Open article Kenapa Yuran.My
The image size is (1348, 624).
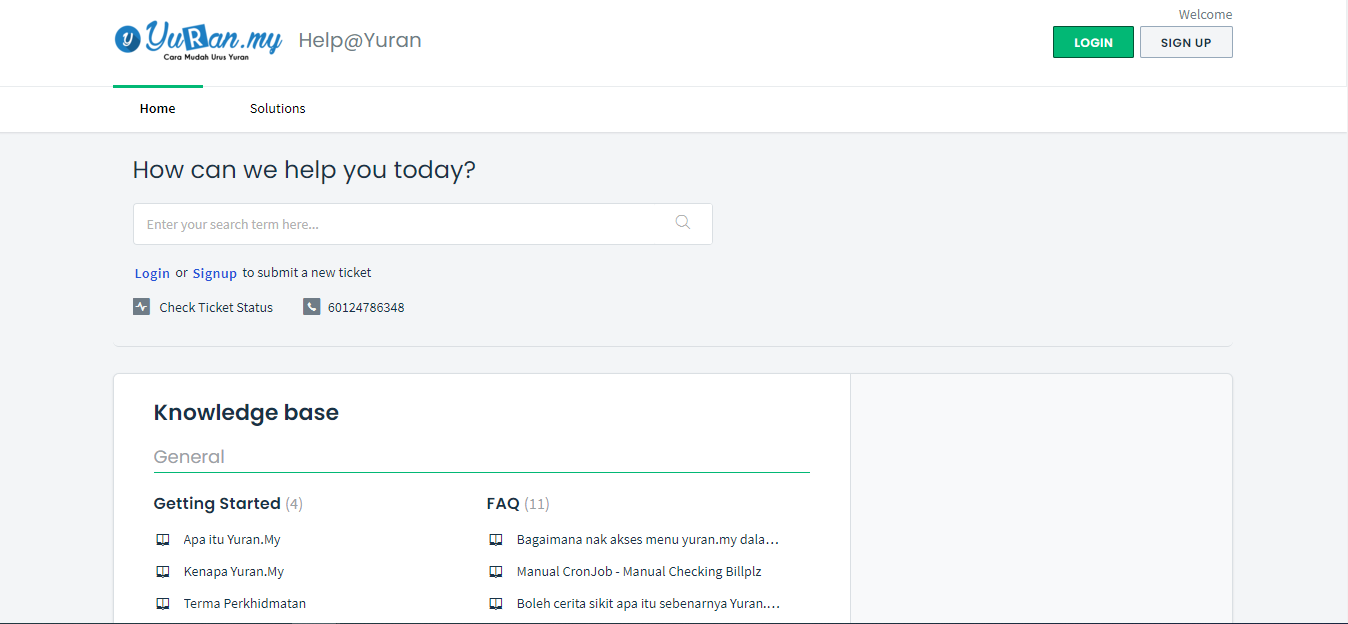pyautogui.click(x=234, y=572)
